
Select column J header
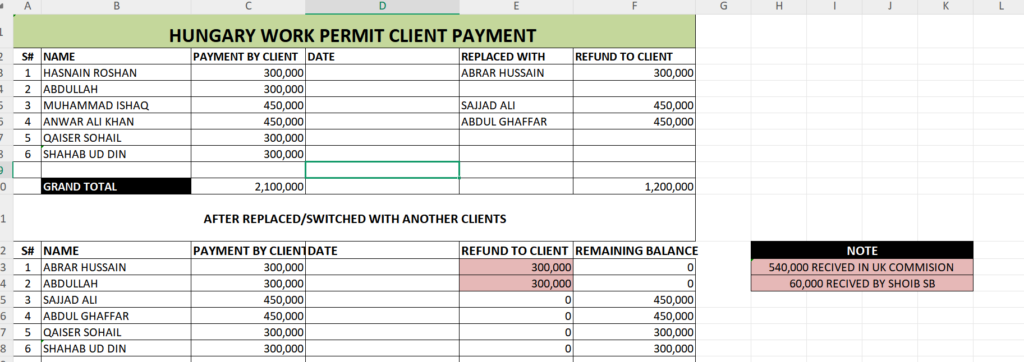coord(889,6)
